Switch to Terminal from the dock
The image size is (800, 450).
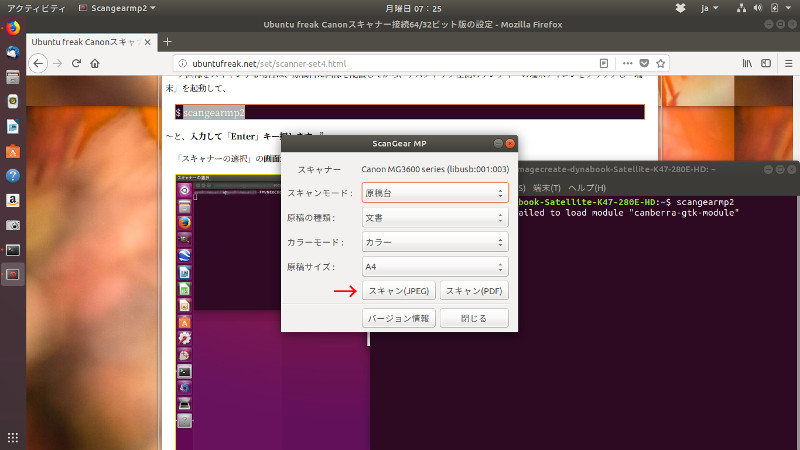tap(13, 250)
